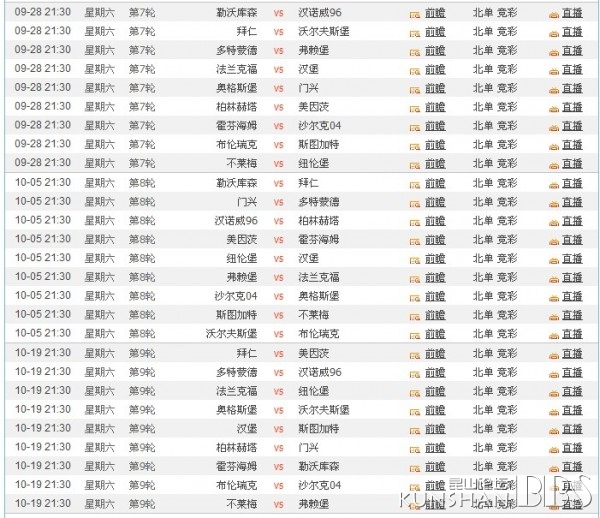Click 第7轮 in 法兰克福 vs 汉堡 row
The width and height of the screenshot is (600, 518).
[x=142, y=69]
